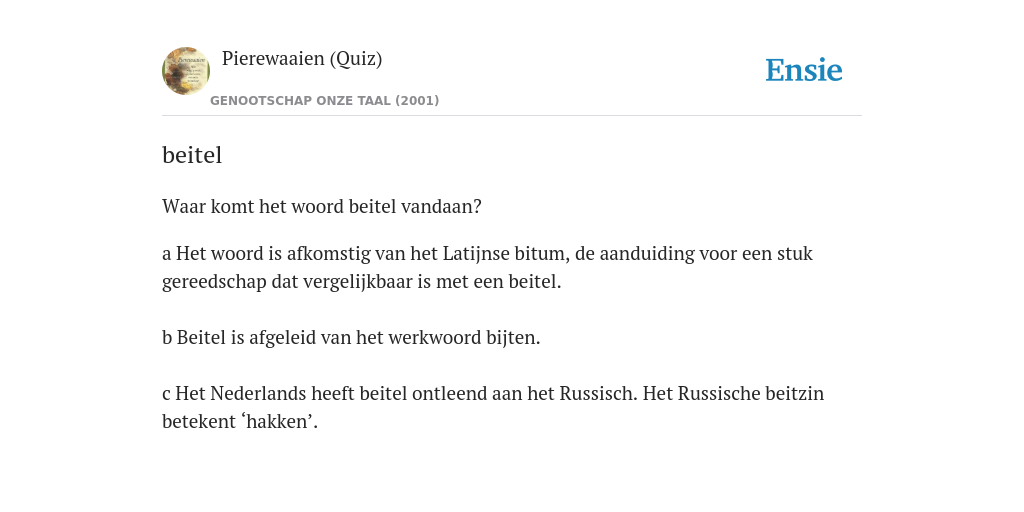The image size is (1024, 512).
Task: Click the '(Quiz)' part of the title
Action: point(356,59)
